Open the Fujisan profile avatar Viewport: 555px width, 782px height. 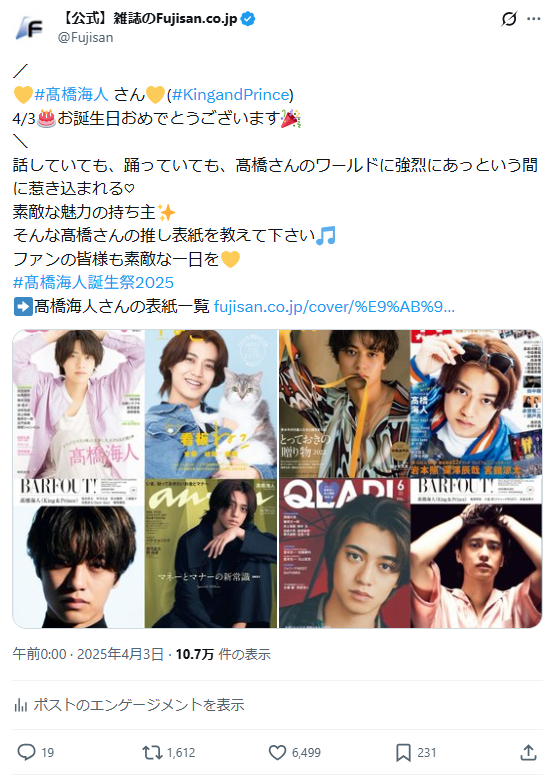pos(28,28)
